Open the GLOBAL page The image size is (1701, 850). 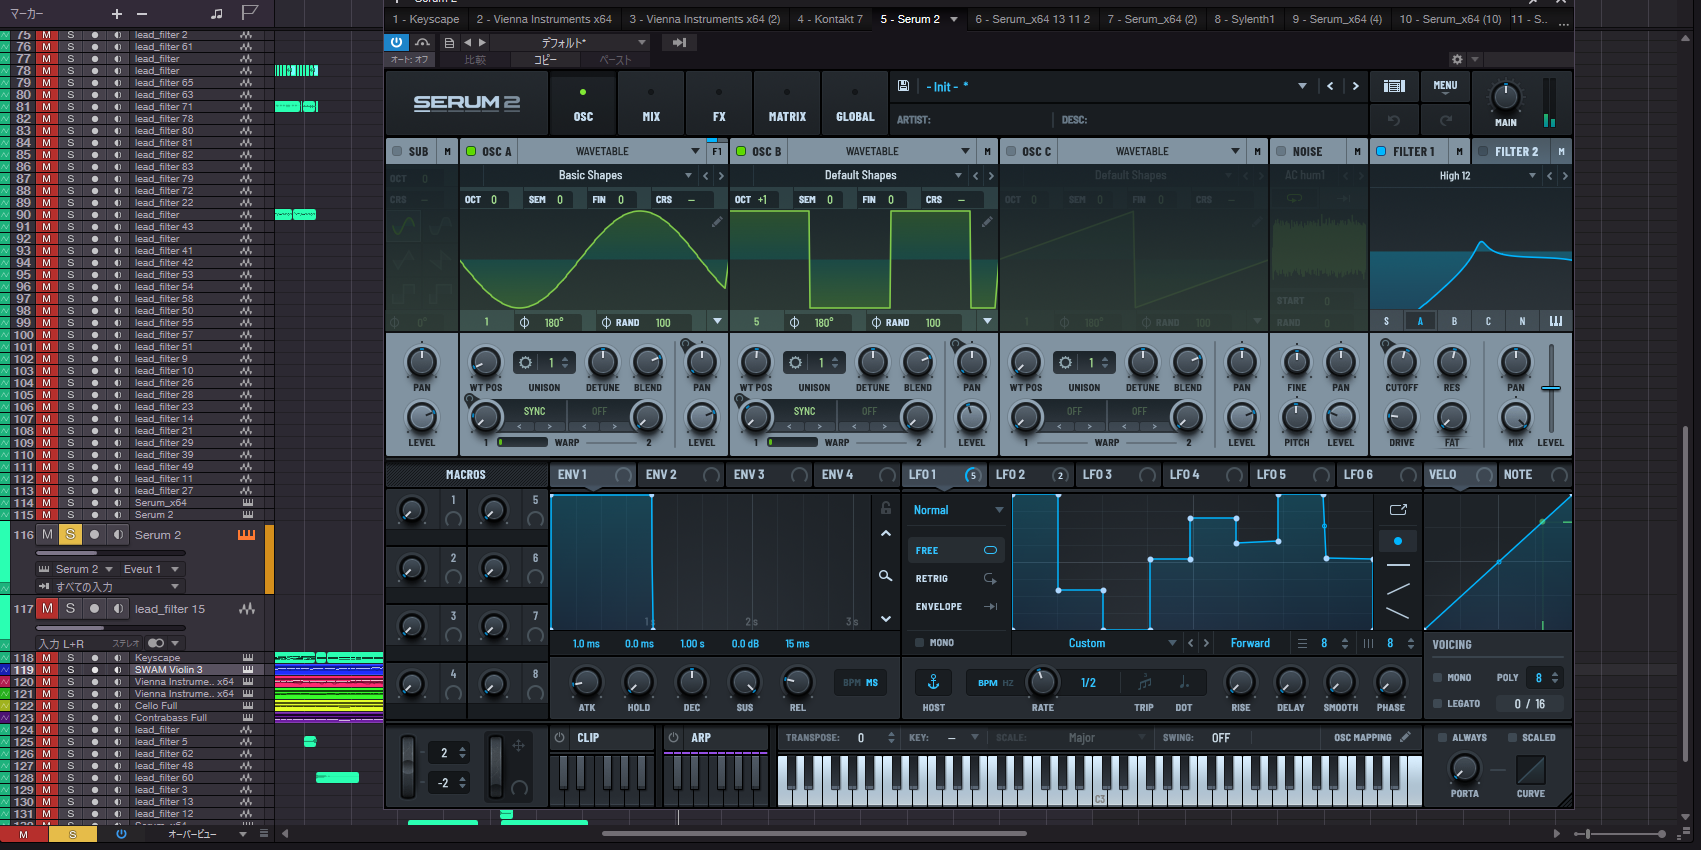[x=855, y=103]
